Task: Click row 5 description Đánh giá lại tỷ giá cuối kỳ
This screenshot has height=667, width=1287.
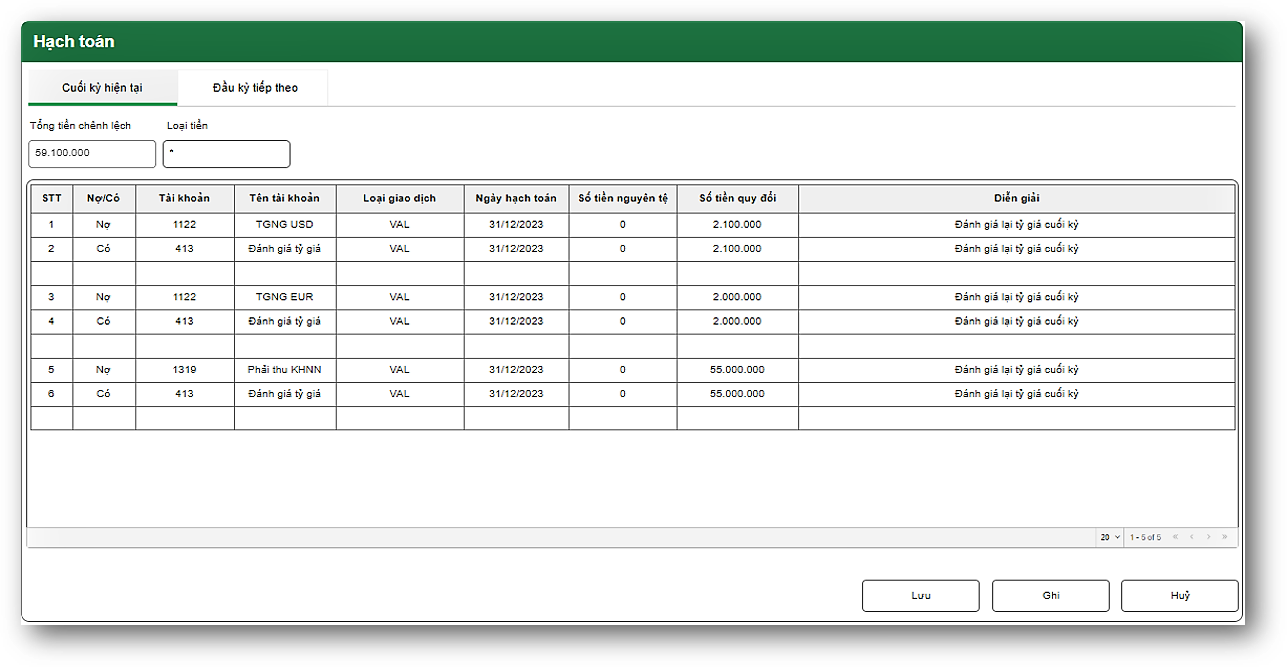Action: click(x=1016, y=370)
